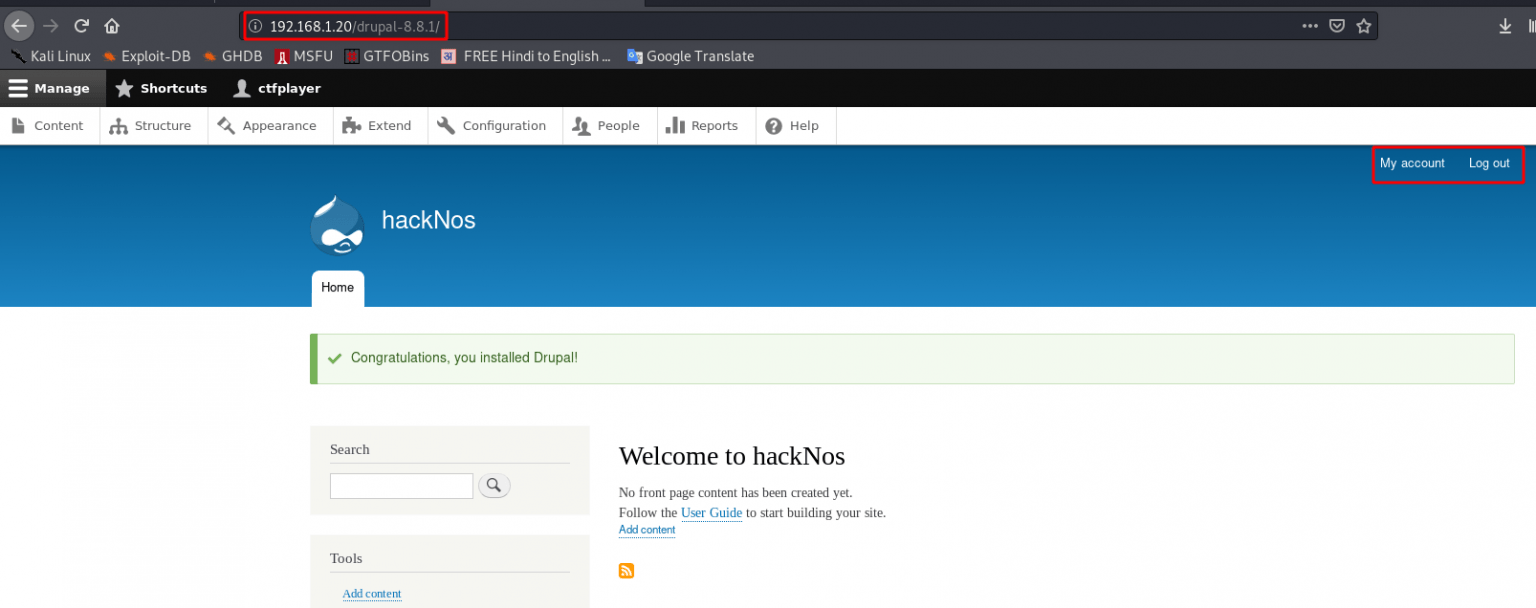Open the downloads arrow icon
This screenshot has height=608, width=1536.
(x=1504, y=25)
